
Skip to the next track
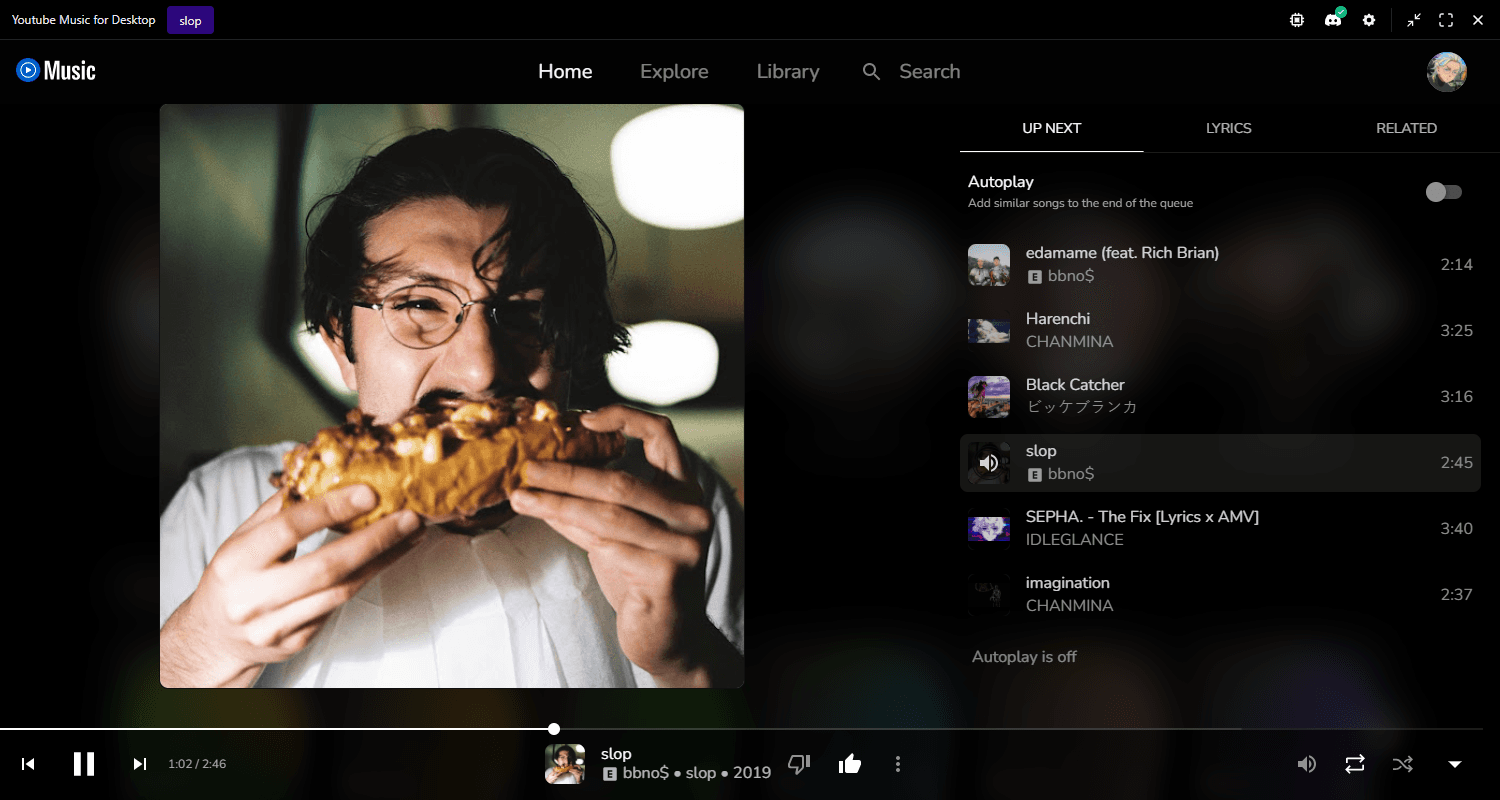coord(140,764)
